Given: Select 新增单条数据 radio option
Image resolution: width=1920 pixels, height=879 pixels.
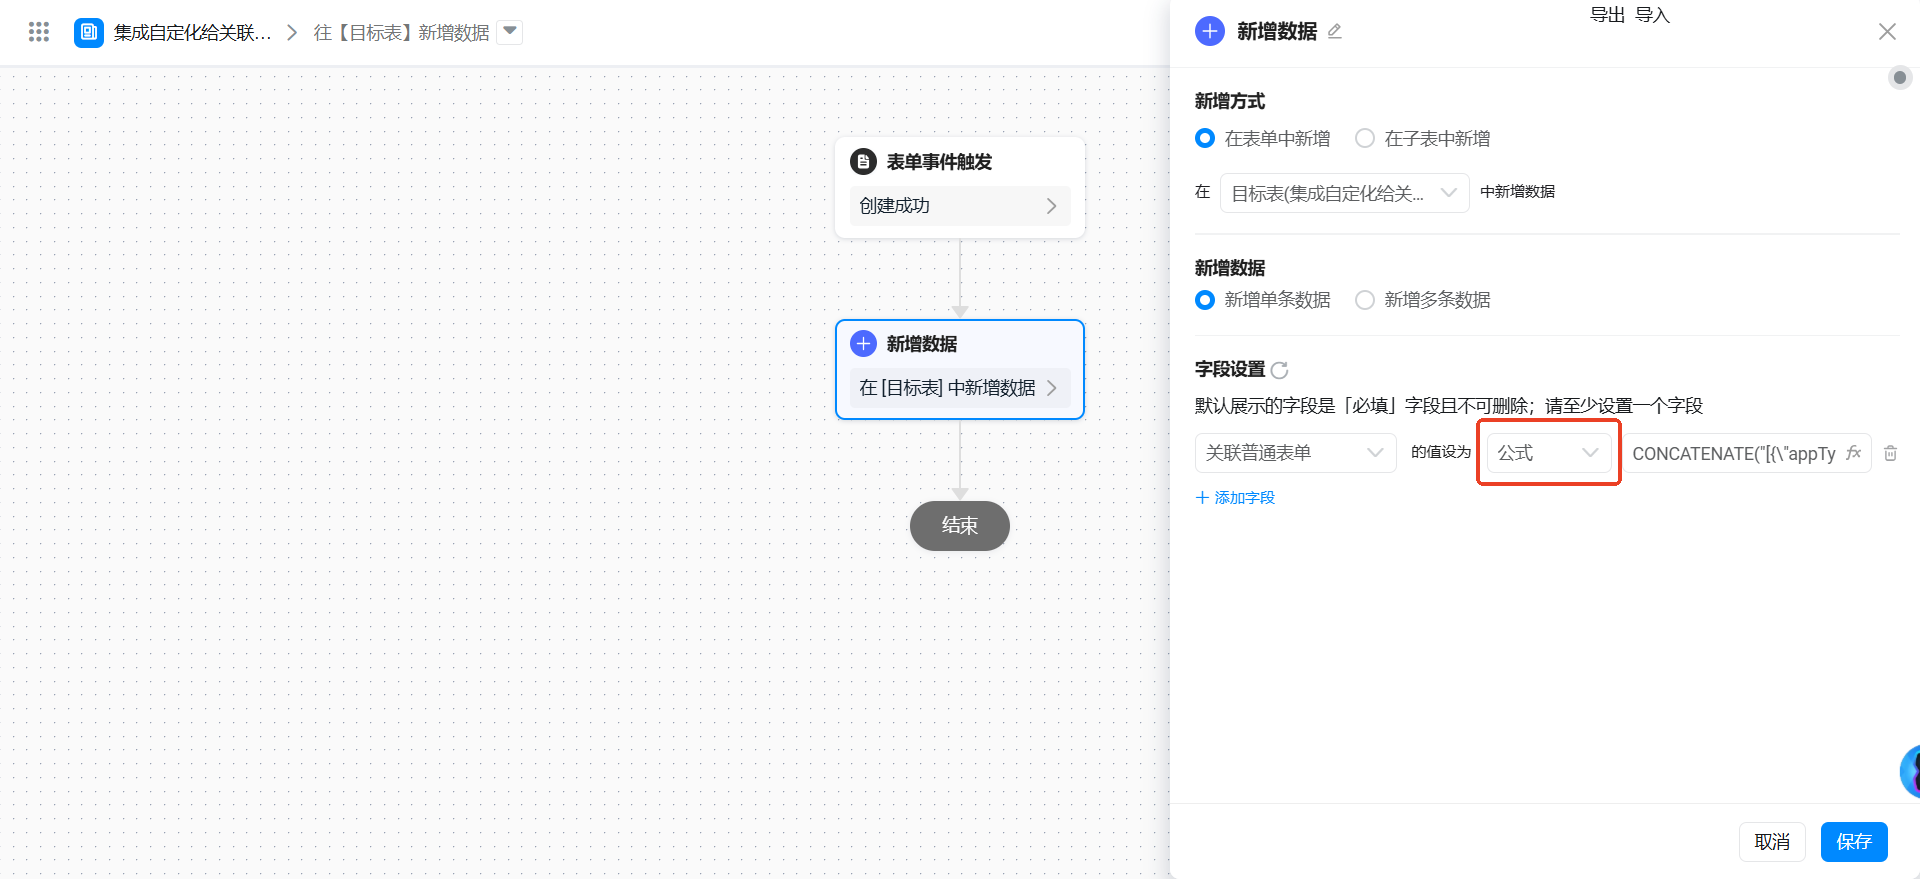Looking at the screenshot, I should click(x=1205, y=300).
